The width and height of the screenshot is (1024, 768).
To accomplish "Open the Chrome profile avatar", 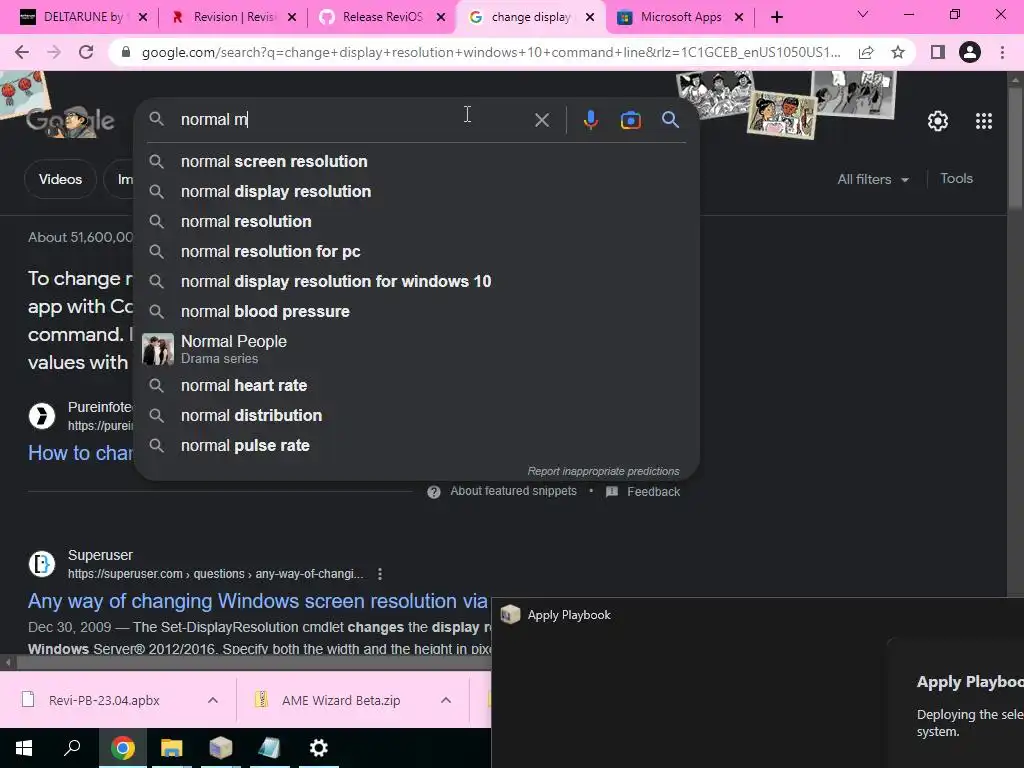I will pyautogui.click(x=970, y=52).
